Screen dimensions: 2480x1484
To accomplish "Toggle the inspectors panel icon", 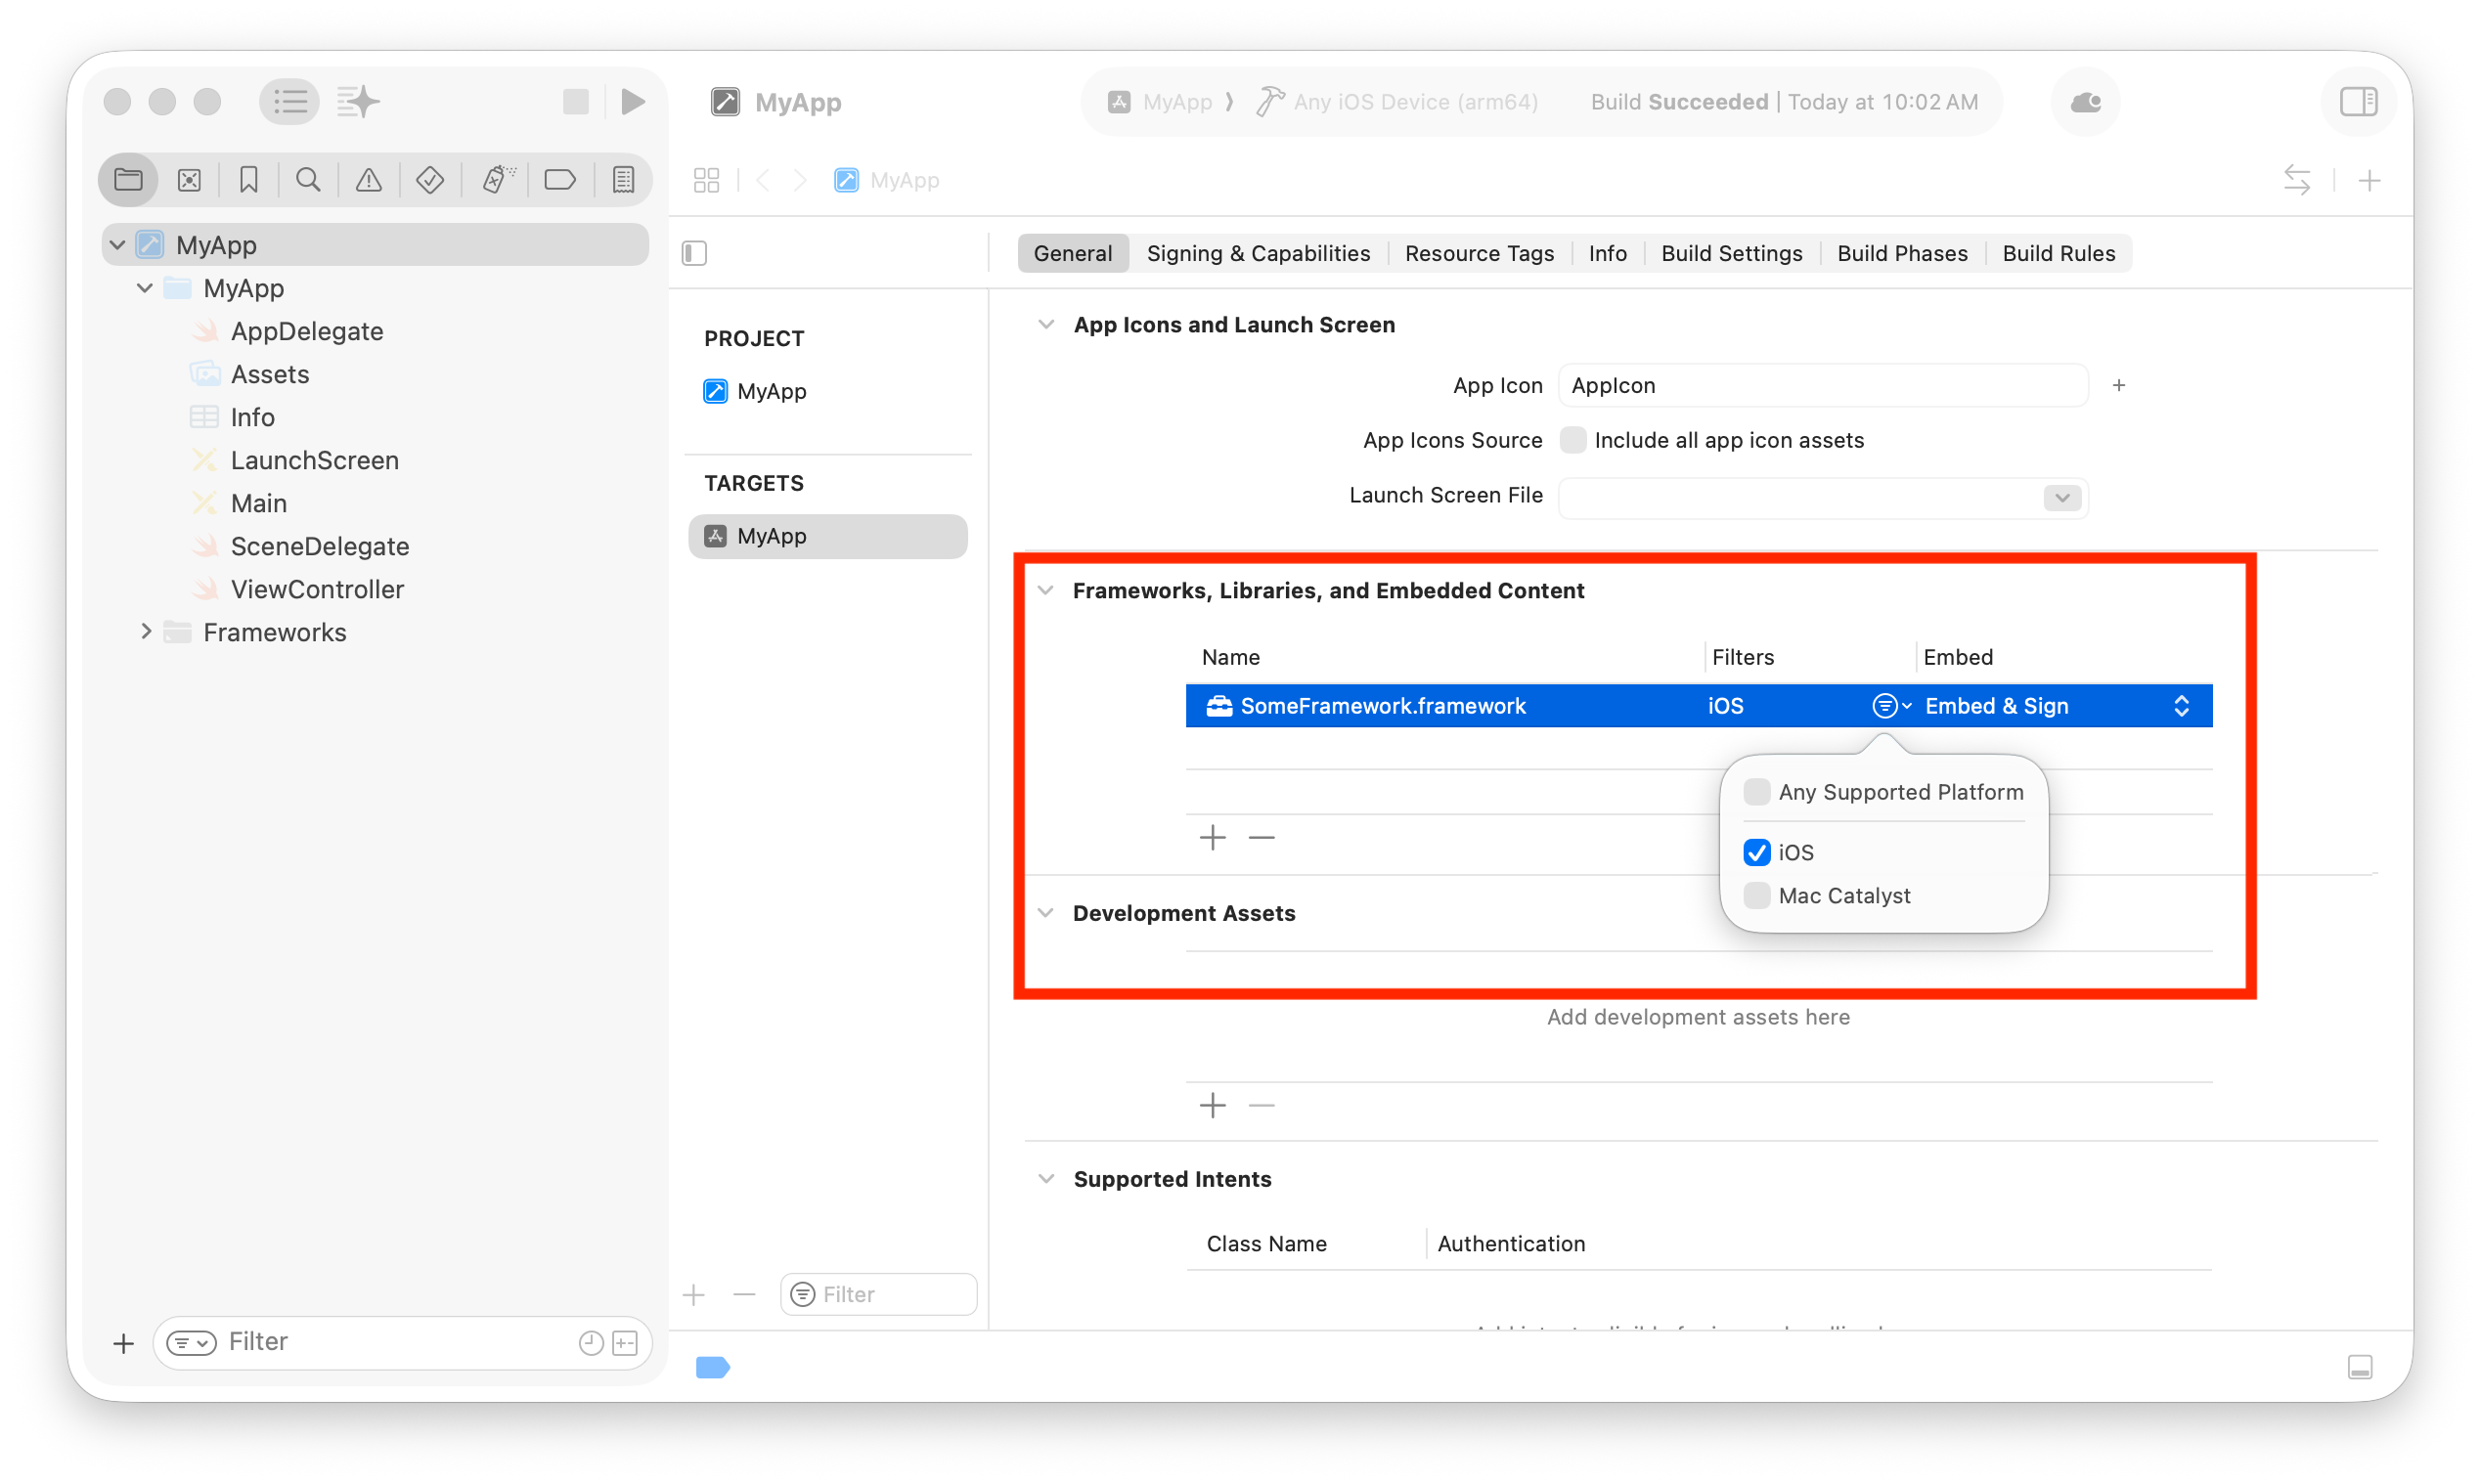I will [2359, 102].
